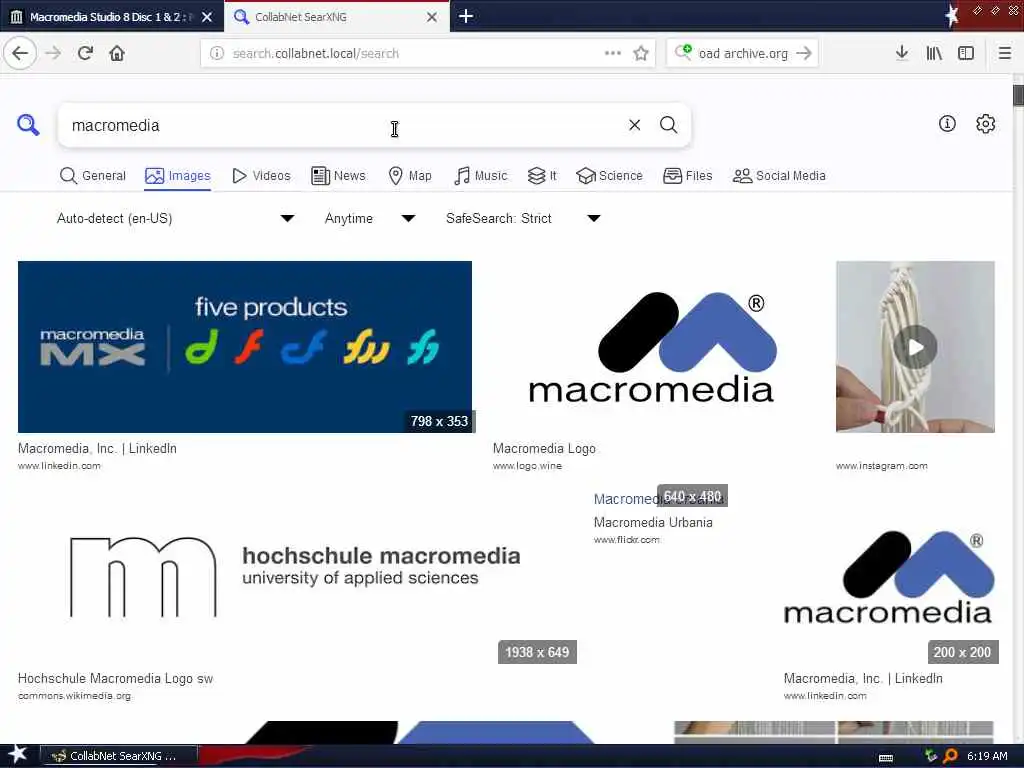Switch to the Files tab
Image resolution: width=1024 pixels, height=768 pixels.
tap(688, 176)
